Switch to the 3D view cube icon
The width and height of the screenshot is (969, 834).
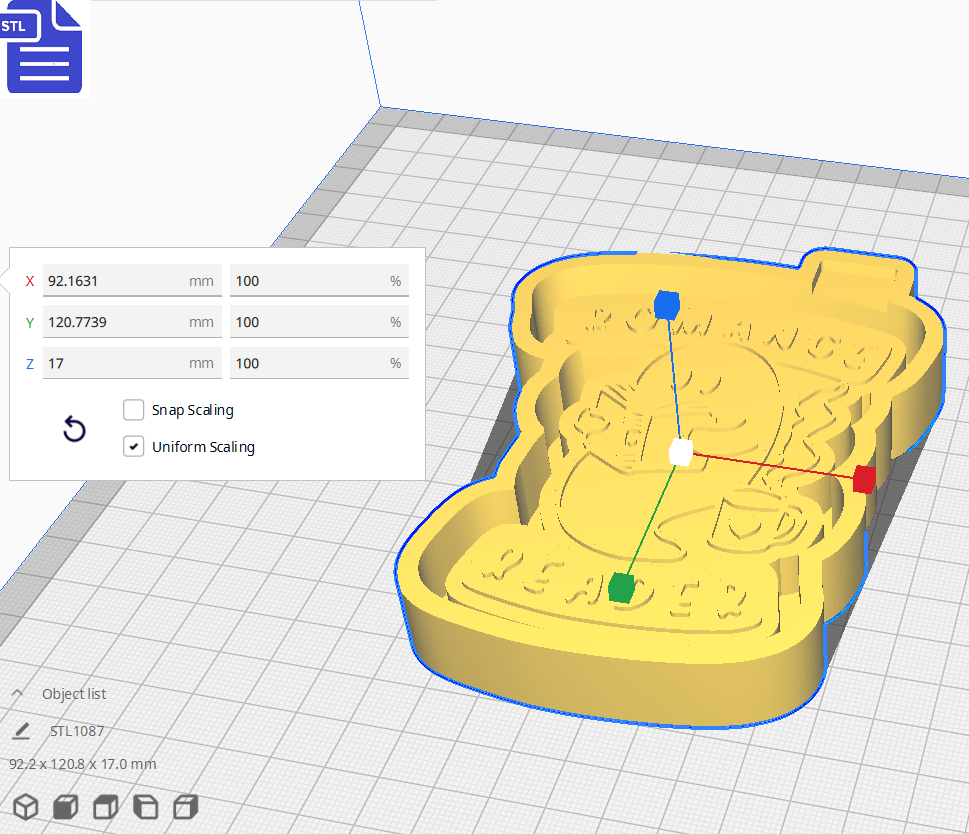[26, 807]
